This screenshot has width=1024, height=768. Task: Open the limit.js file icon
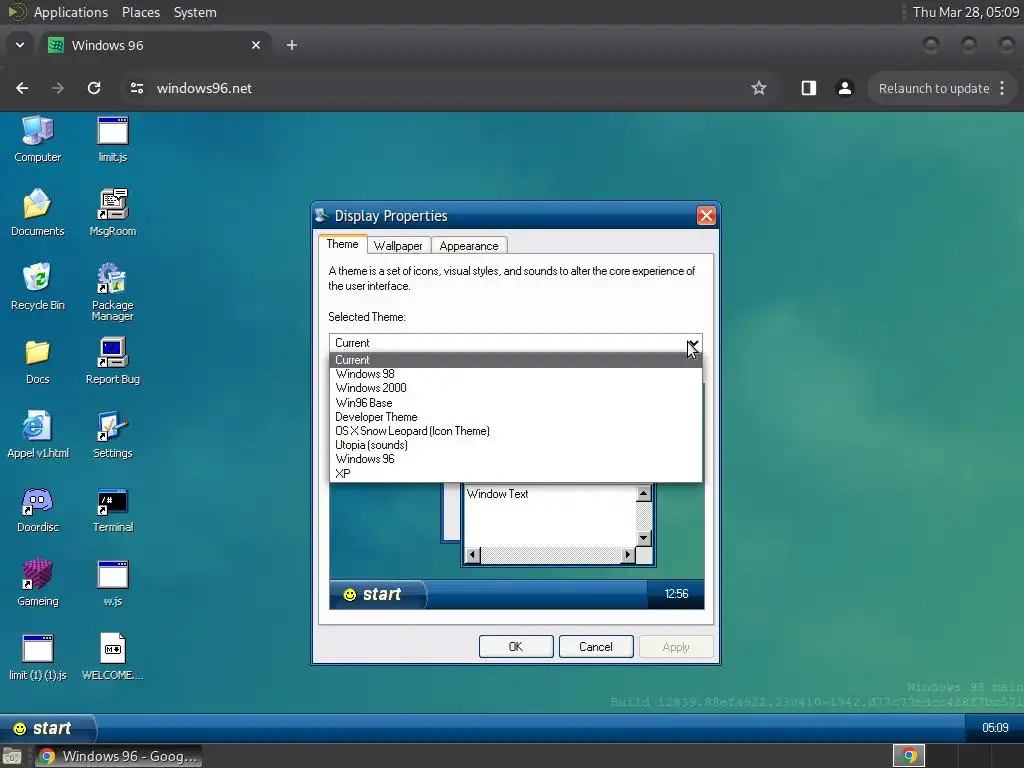point(112,138)
